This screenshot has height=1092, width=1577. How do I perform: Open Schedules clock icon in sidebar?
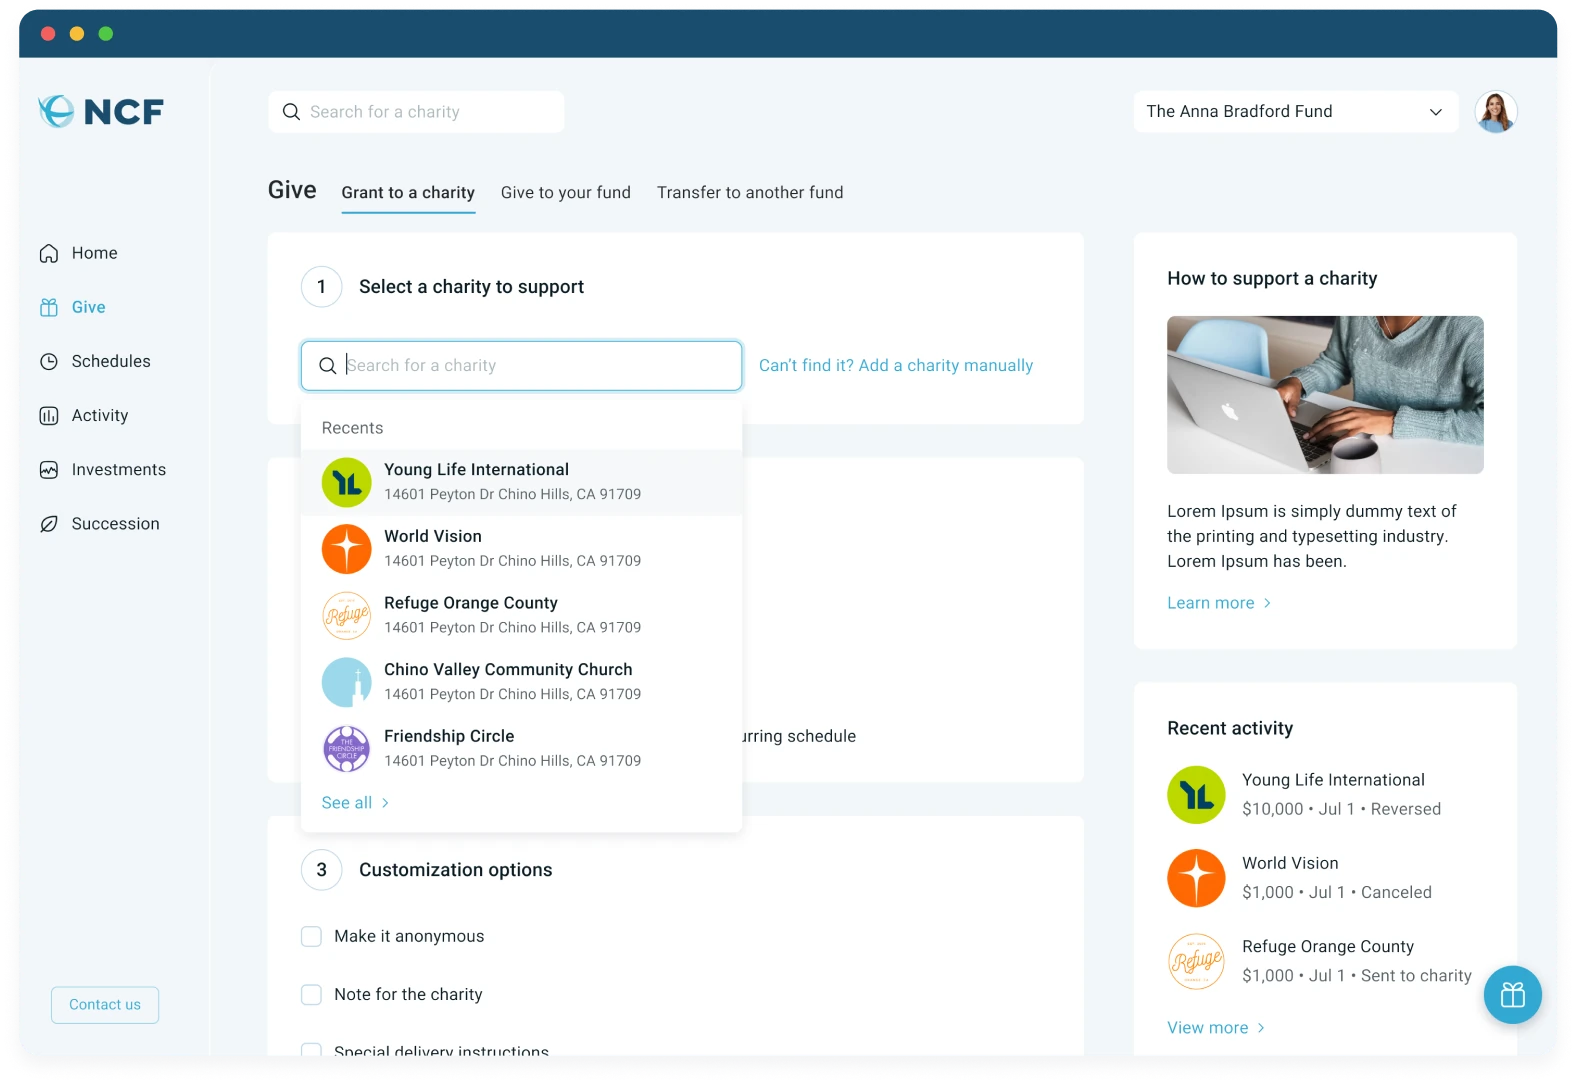(x=48, y=361)
